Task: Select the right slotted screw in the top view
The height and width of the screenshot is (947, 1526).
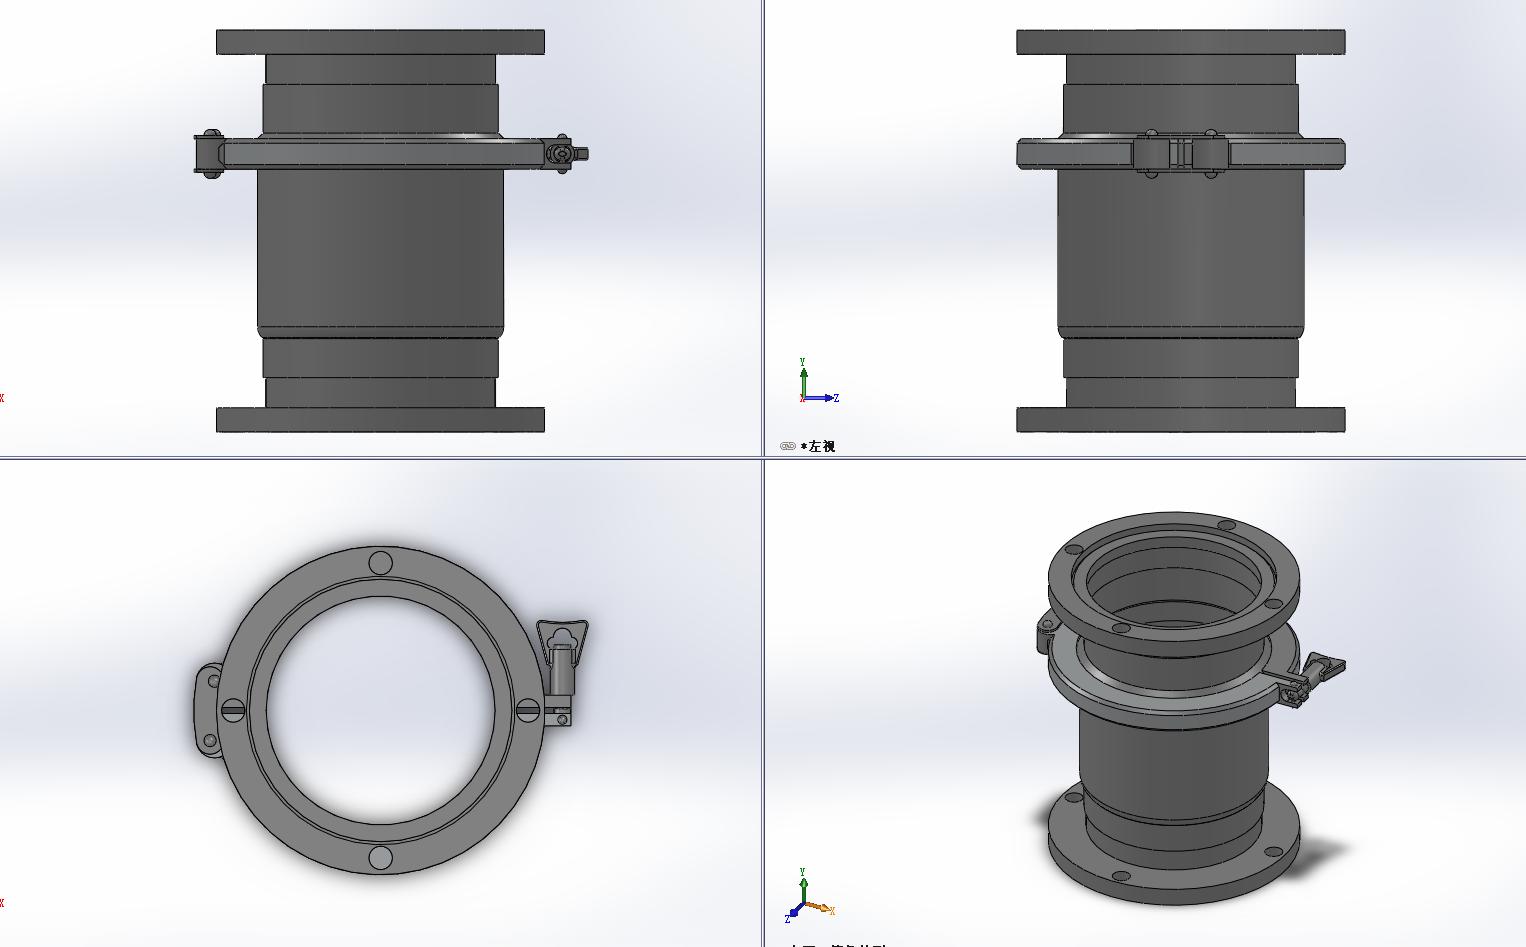Action: click(529, 710)
